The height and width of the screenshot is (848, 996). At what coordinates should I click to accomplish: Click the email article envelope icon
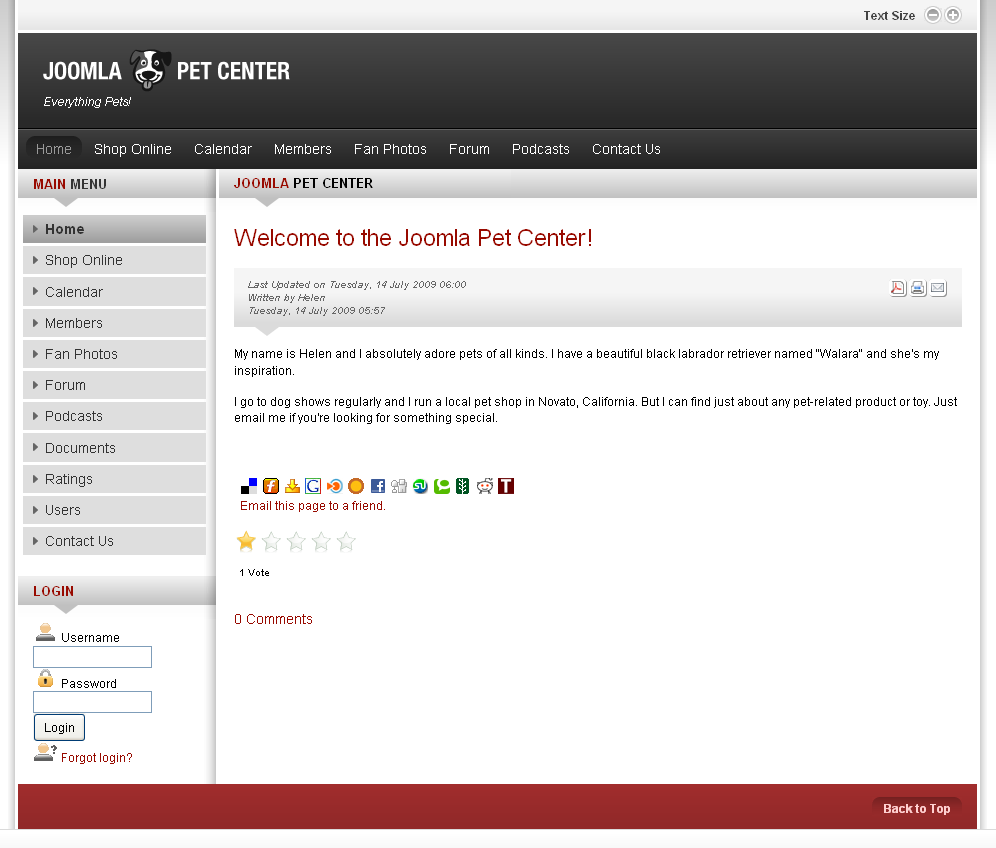(938, 288)
